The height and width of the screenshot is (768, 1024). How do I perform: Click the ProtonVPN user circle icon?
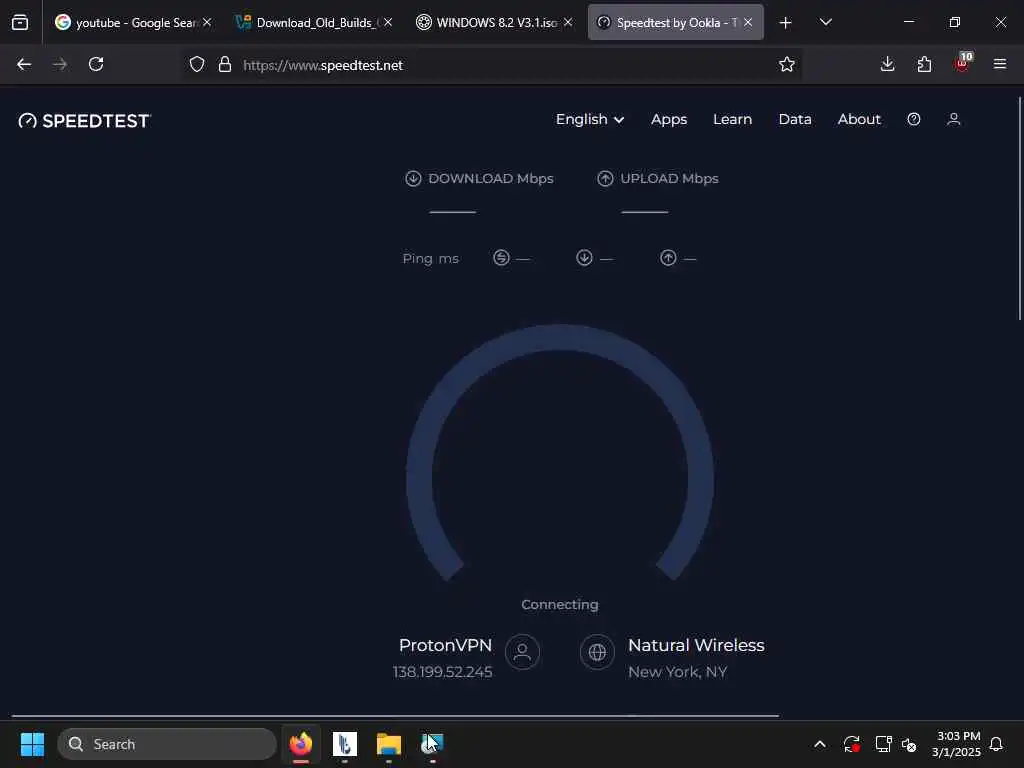click(x=522, y=652)
